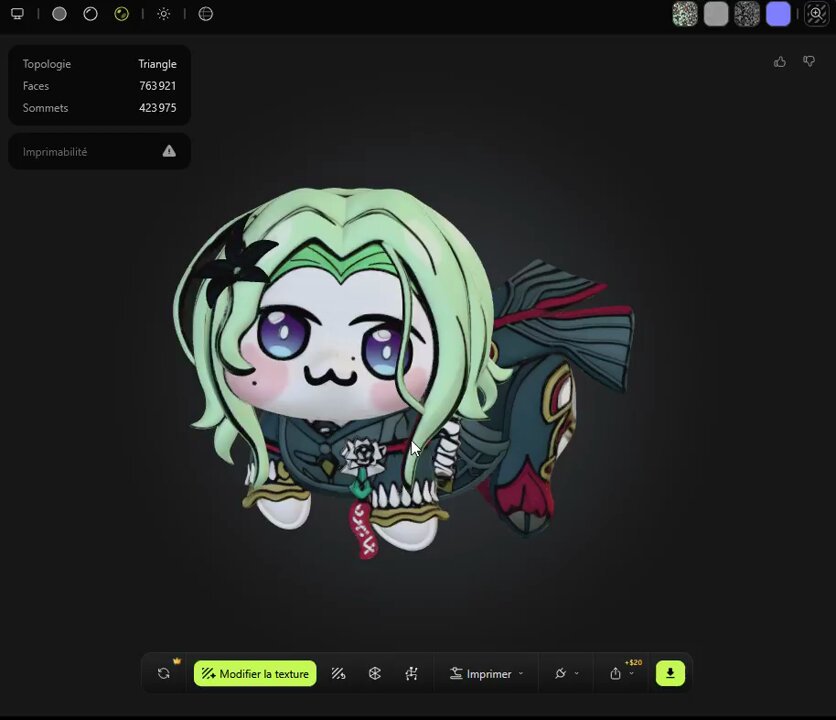The width and height of the screenshot is (836, 720).
Task: Give a thumbs up to the model
Action: (780, 62)
